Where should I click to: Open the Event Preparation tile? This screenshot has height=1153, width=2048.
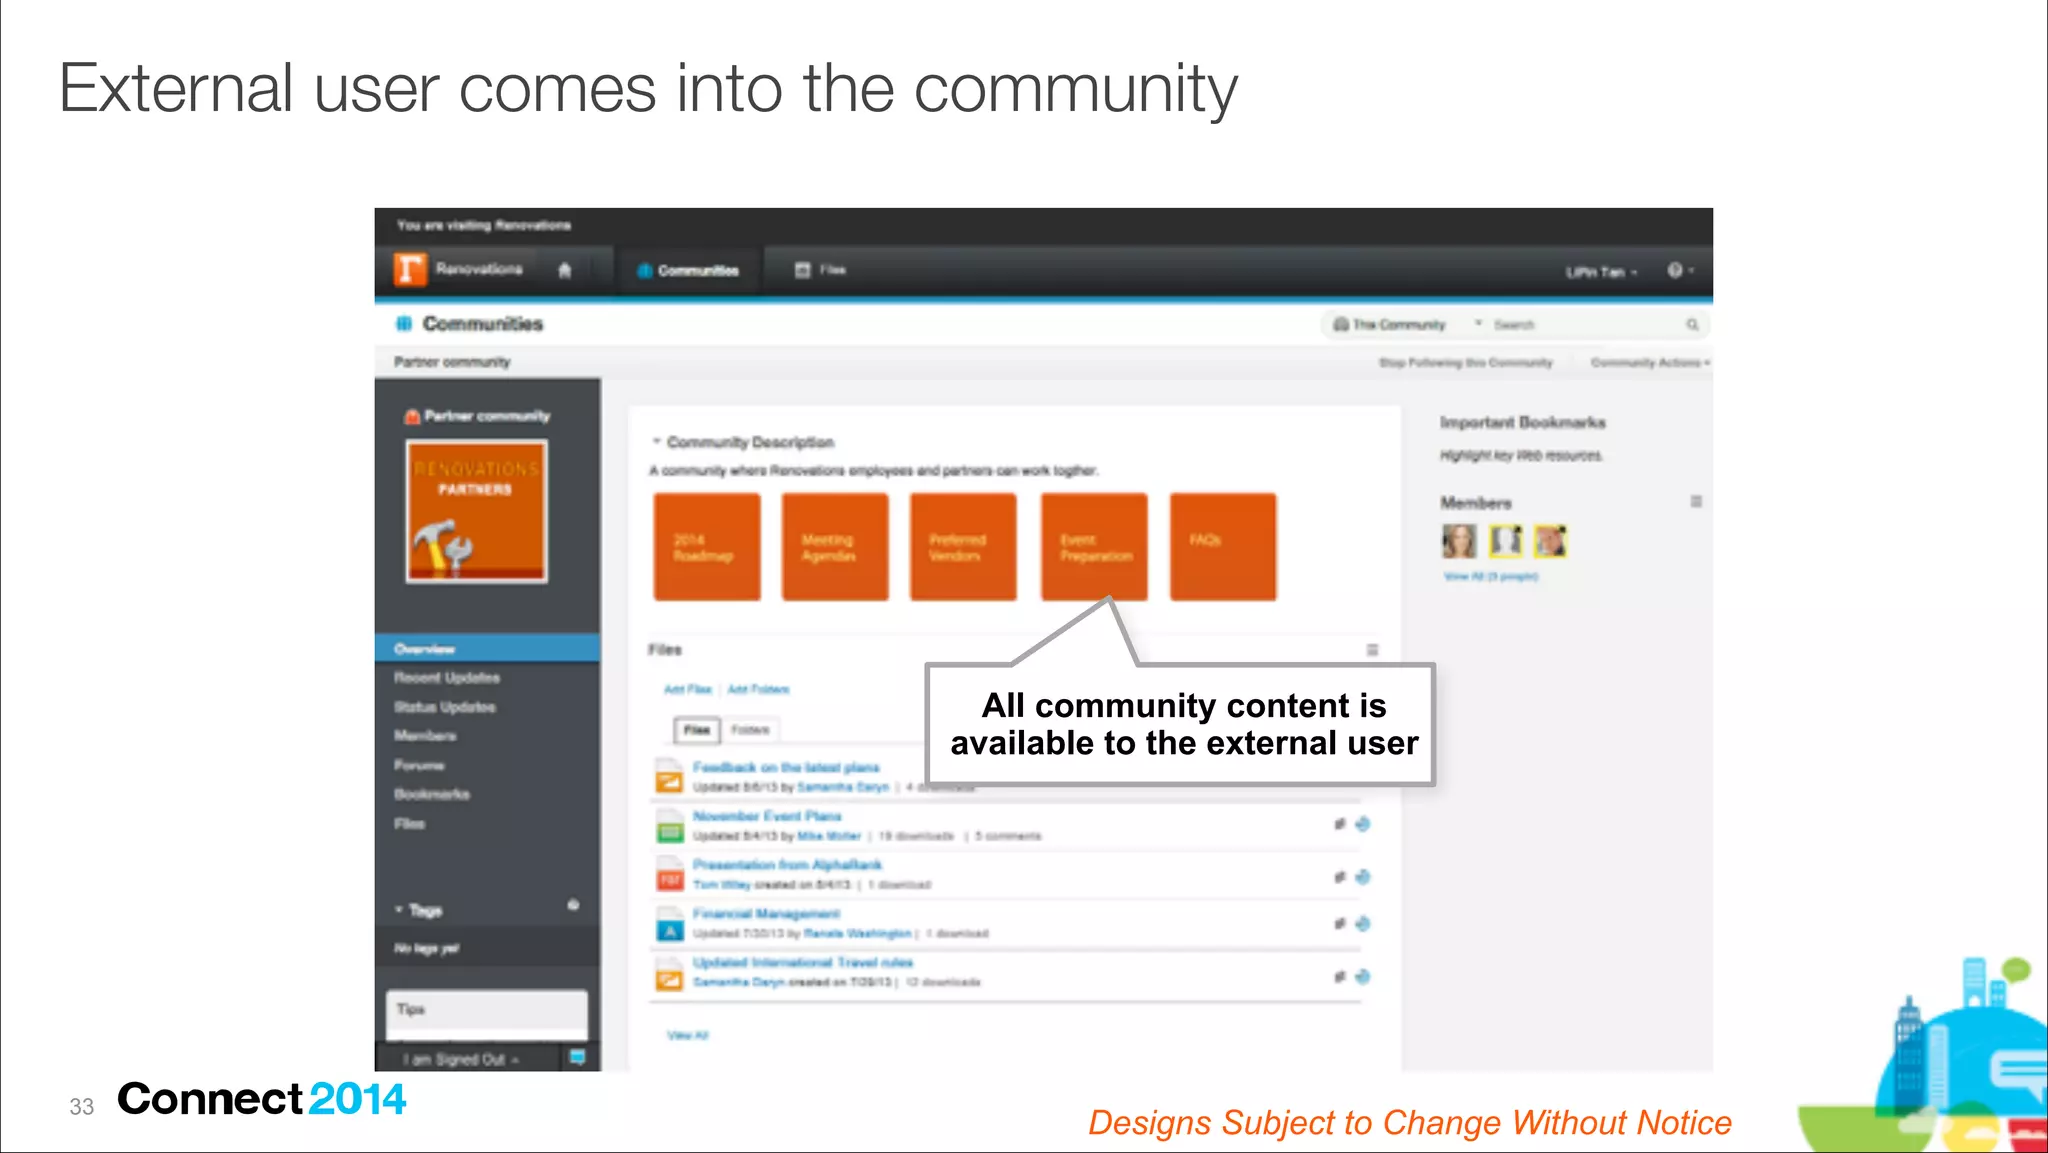[1094, 547]
